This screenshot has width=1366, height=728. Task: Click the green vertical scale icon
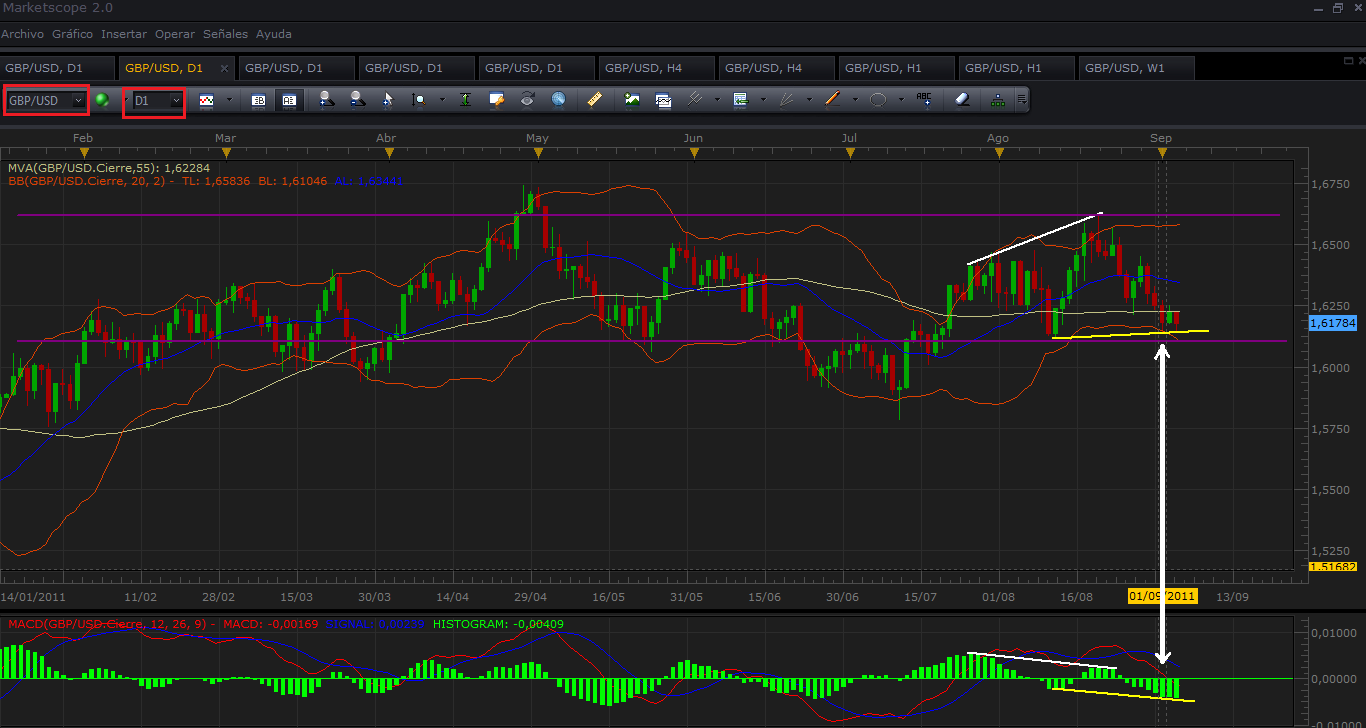(465, 100)
